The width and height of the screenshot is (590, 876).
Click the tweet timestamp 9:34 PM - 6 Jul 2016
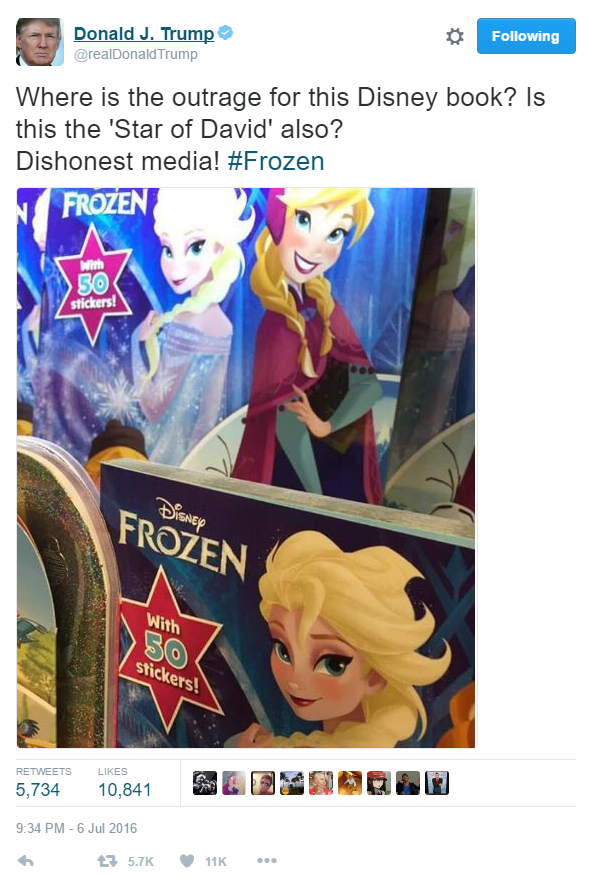tap(77, 828)
